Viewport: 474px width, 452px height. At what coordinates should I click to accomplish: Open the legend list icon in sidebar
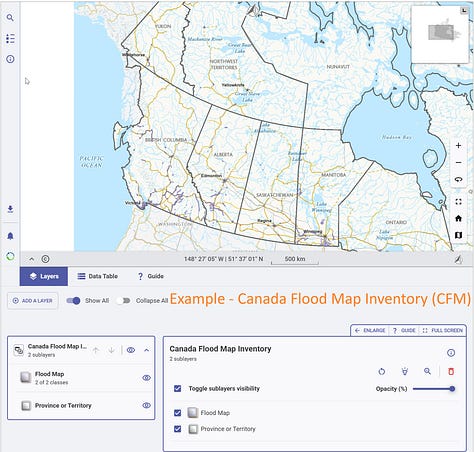(x=10, y=39)
